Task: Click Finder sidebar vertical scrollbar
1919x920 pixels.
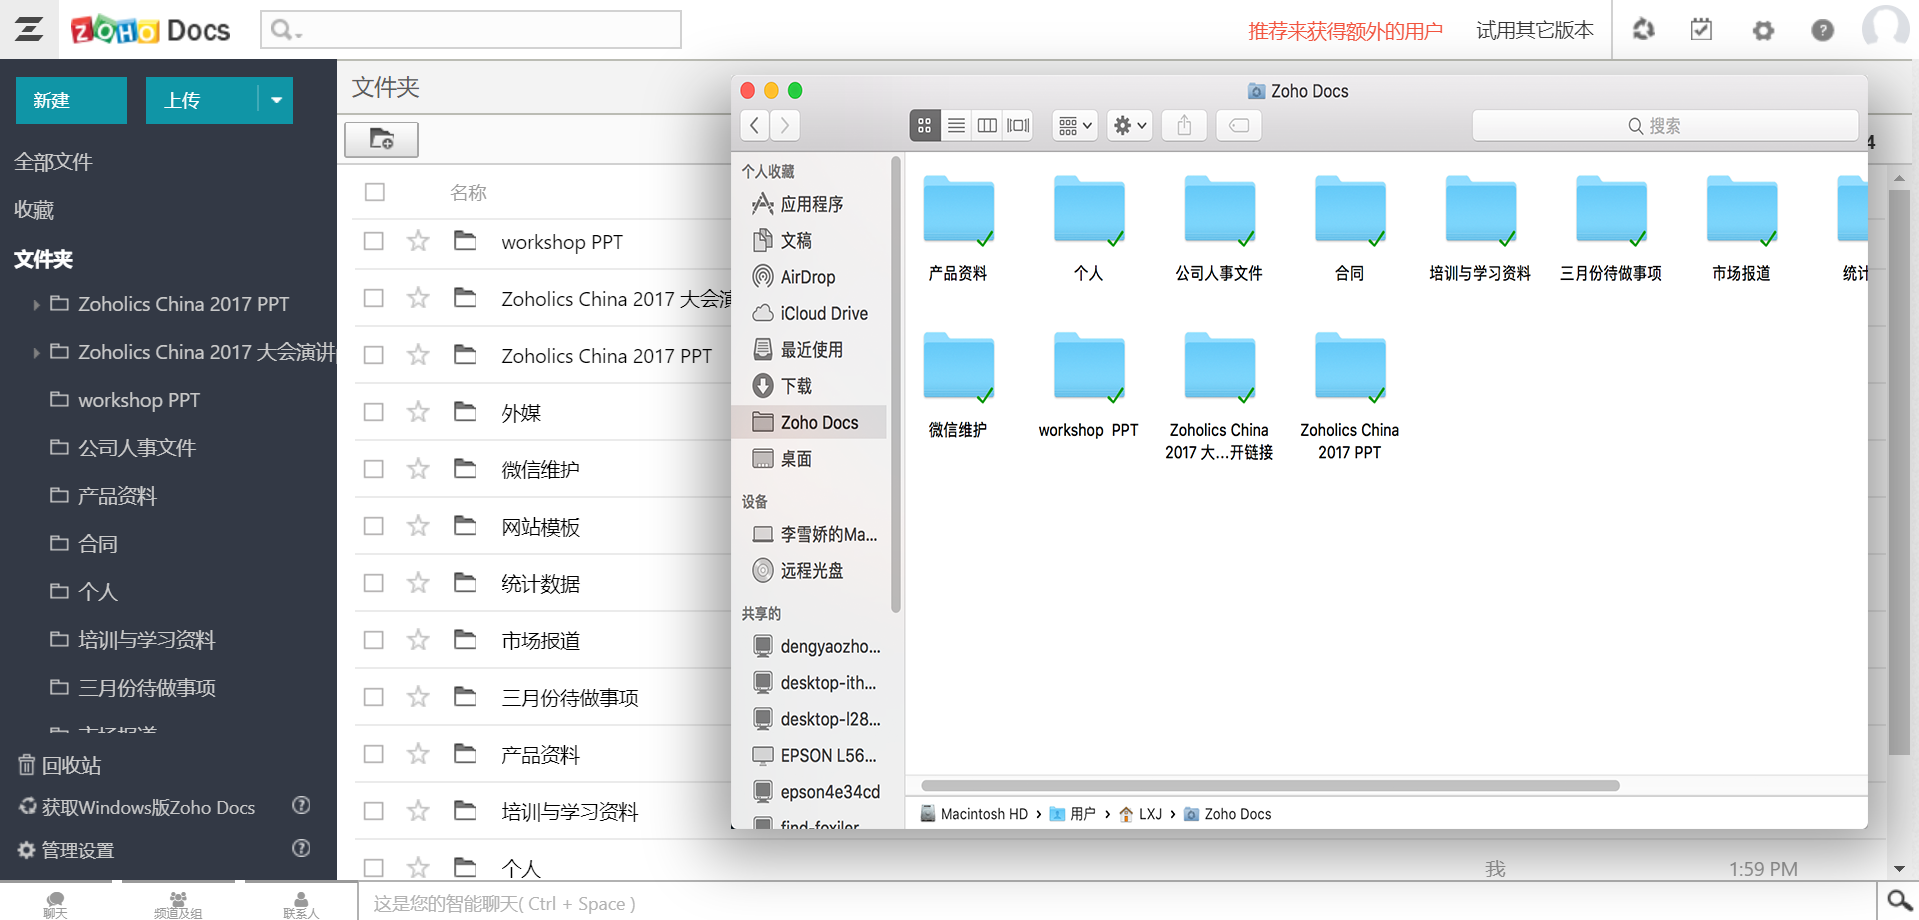Action: [x=896, y=384]
